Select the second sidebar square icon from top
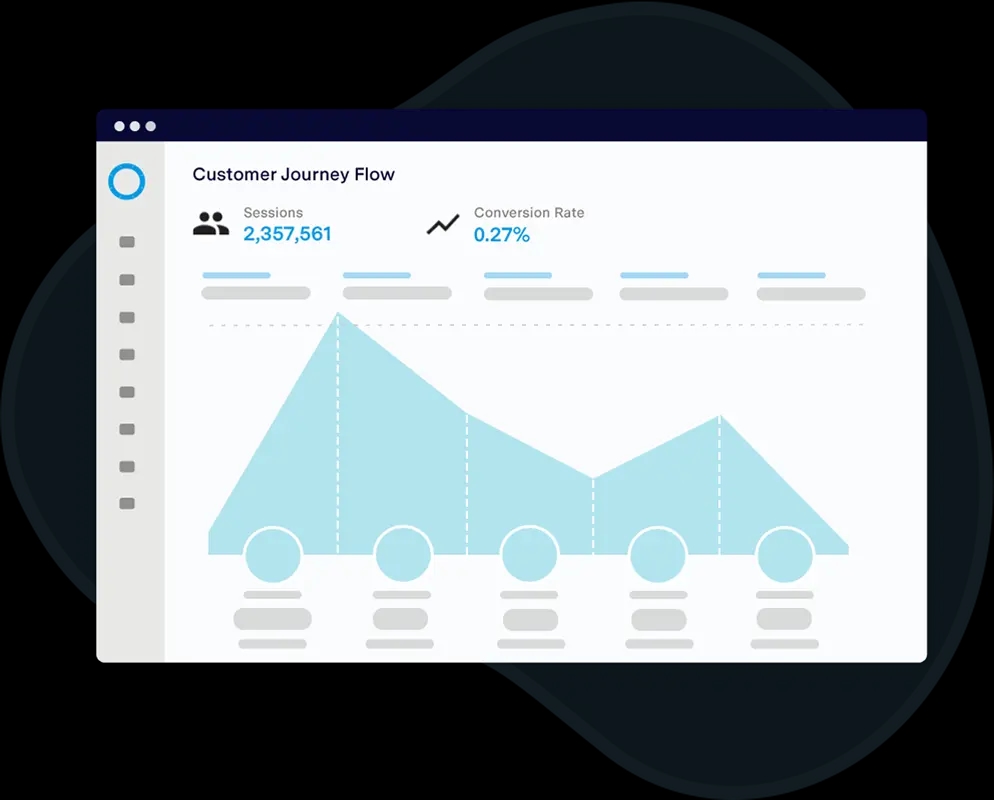994x800 pixels. click(x=127, y=280)
